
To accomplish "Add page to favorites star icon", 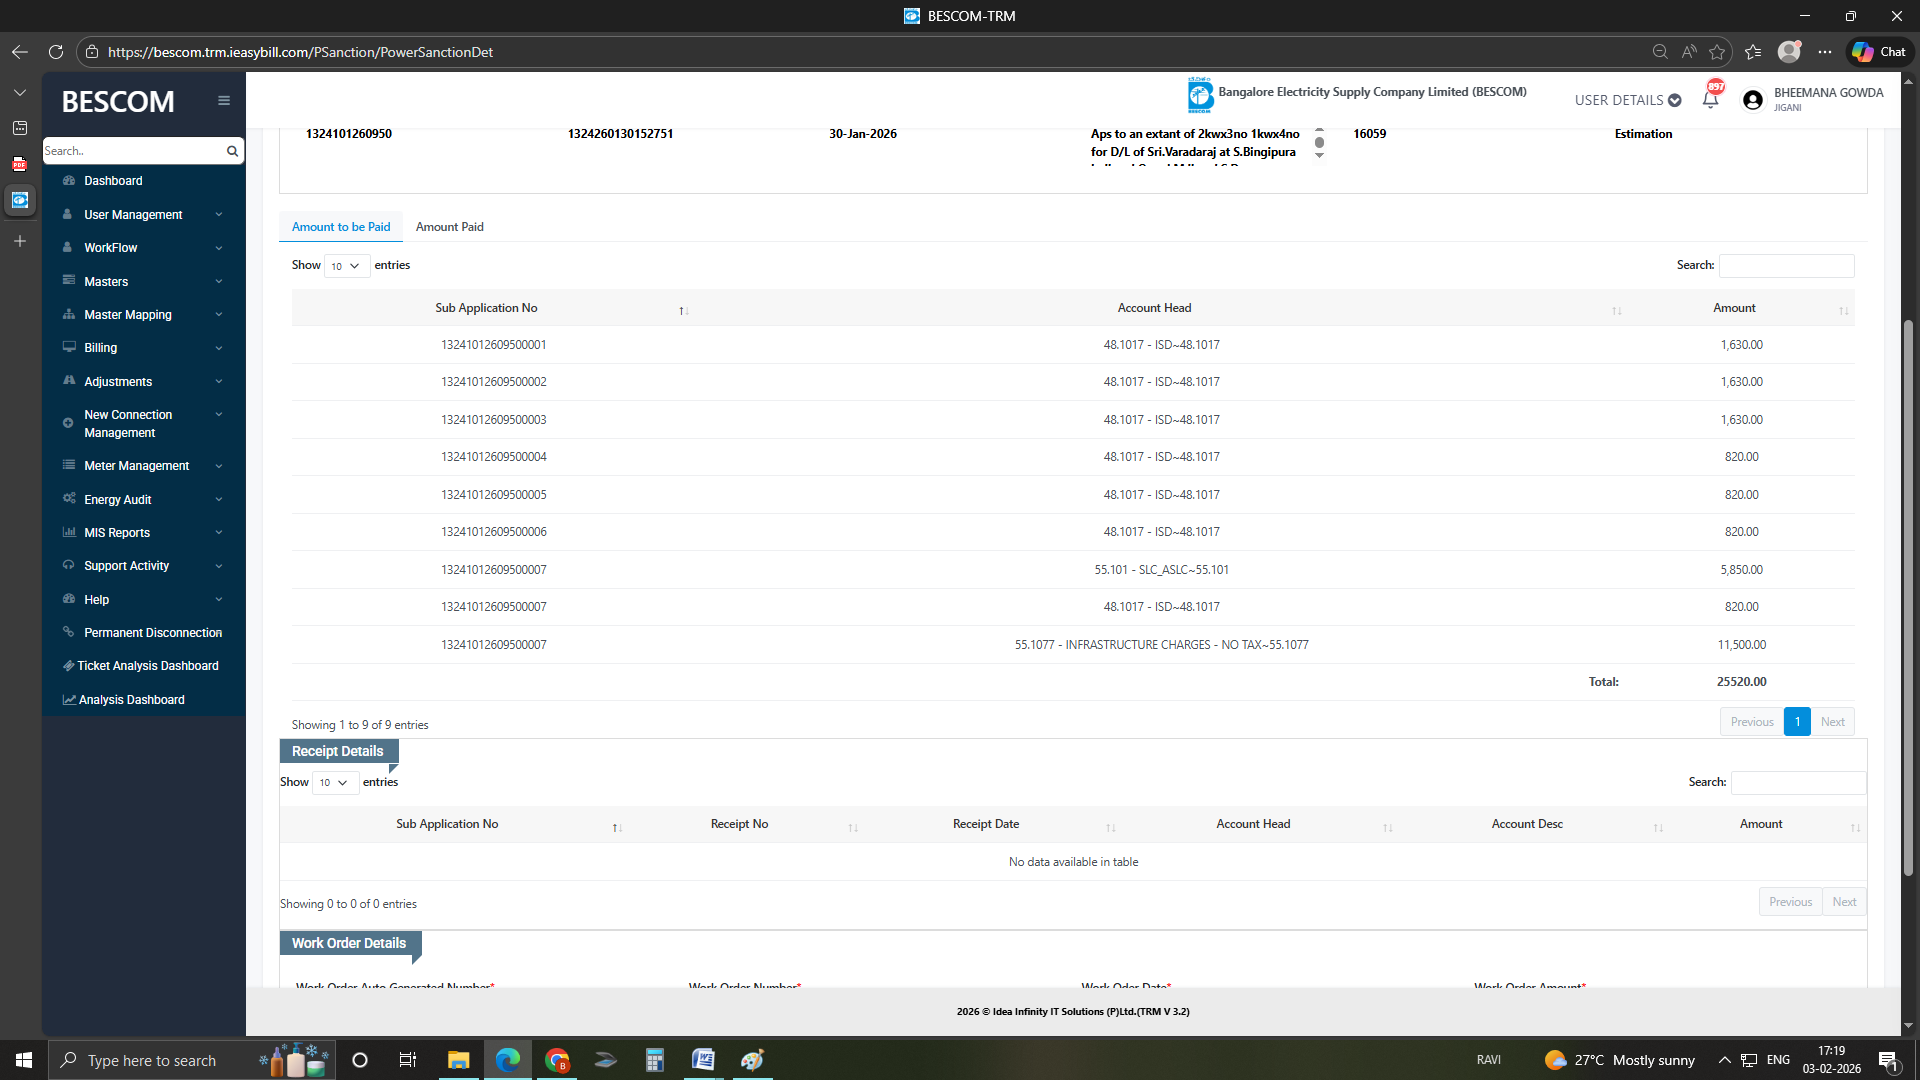I will click(x=1717, y=52).
